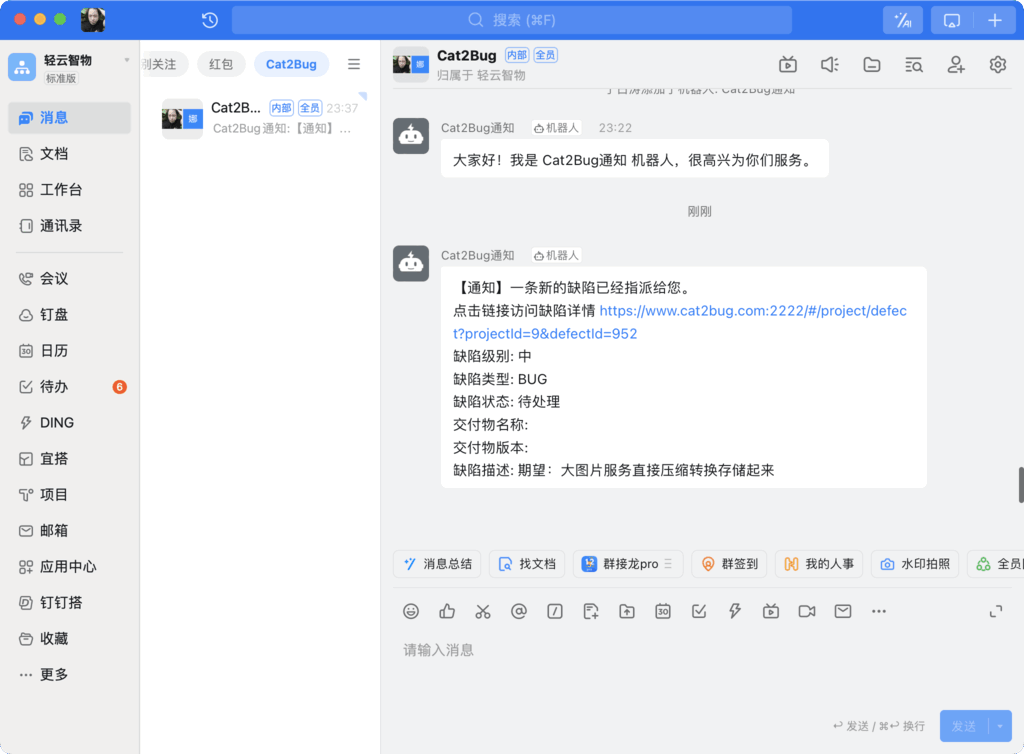Click the to-do checkbox icon in toolbar
Screen dimensions: 1024x754
(699, 611)
